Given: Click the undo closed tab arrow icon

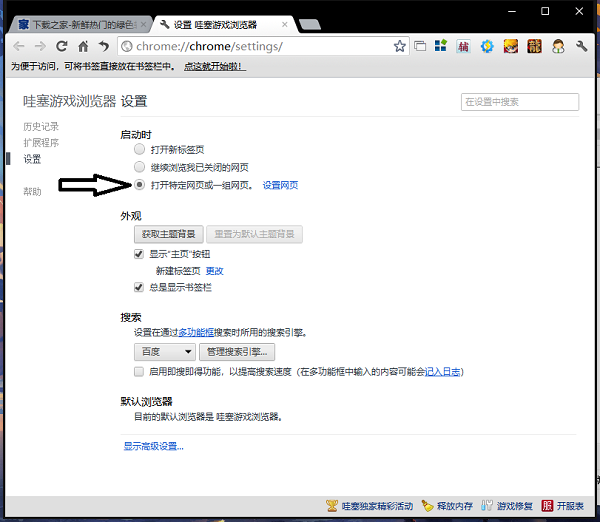Looking at the screenshot, I should point(103,46).
